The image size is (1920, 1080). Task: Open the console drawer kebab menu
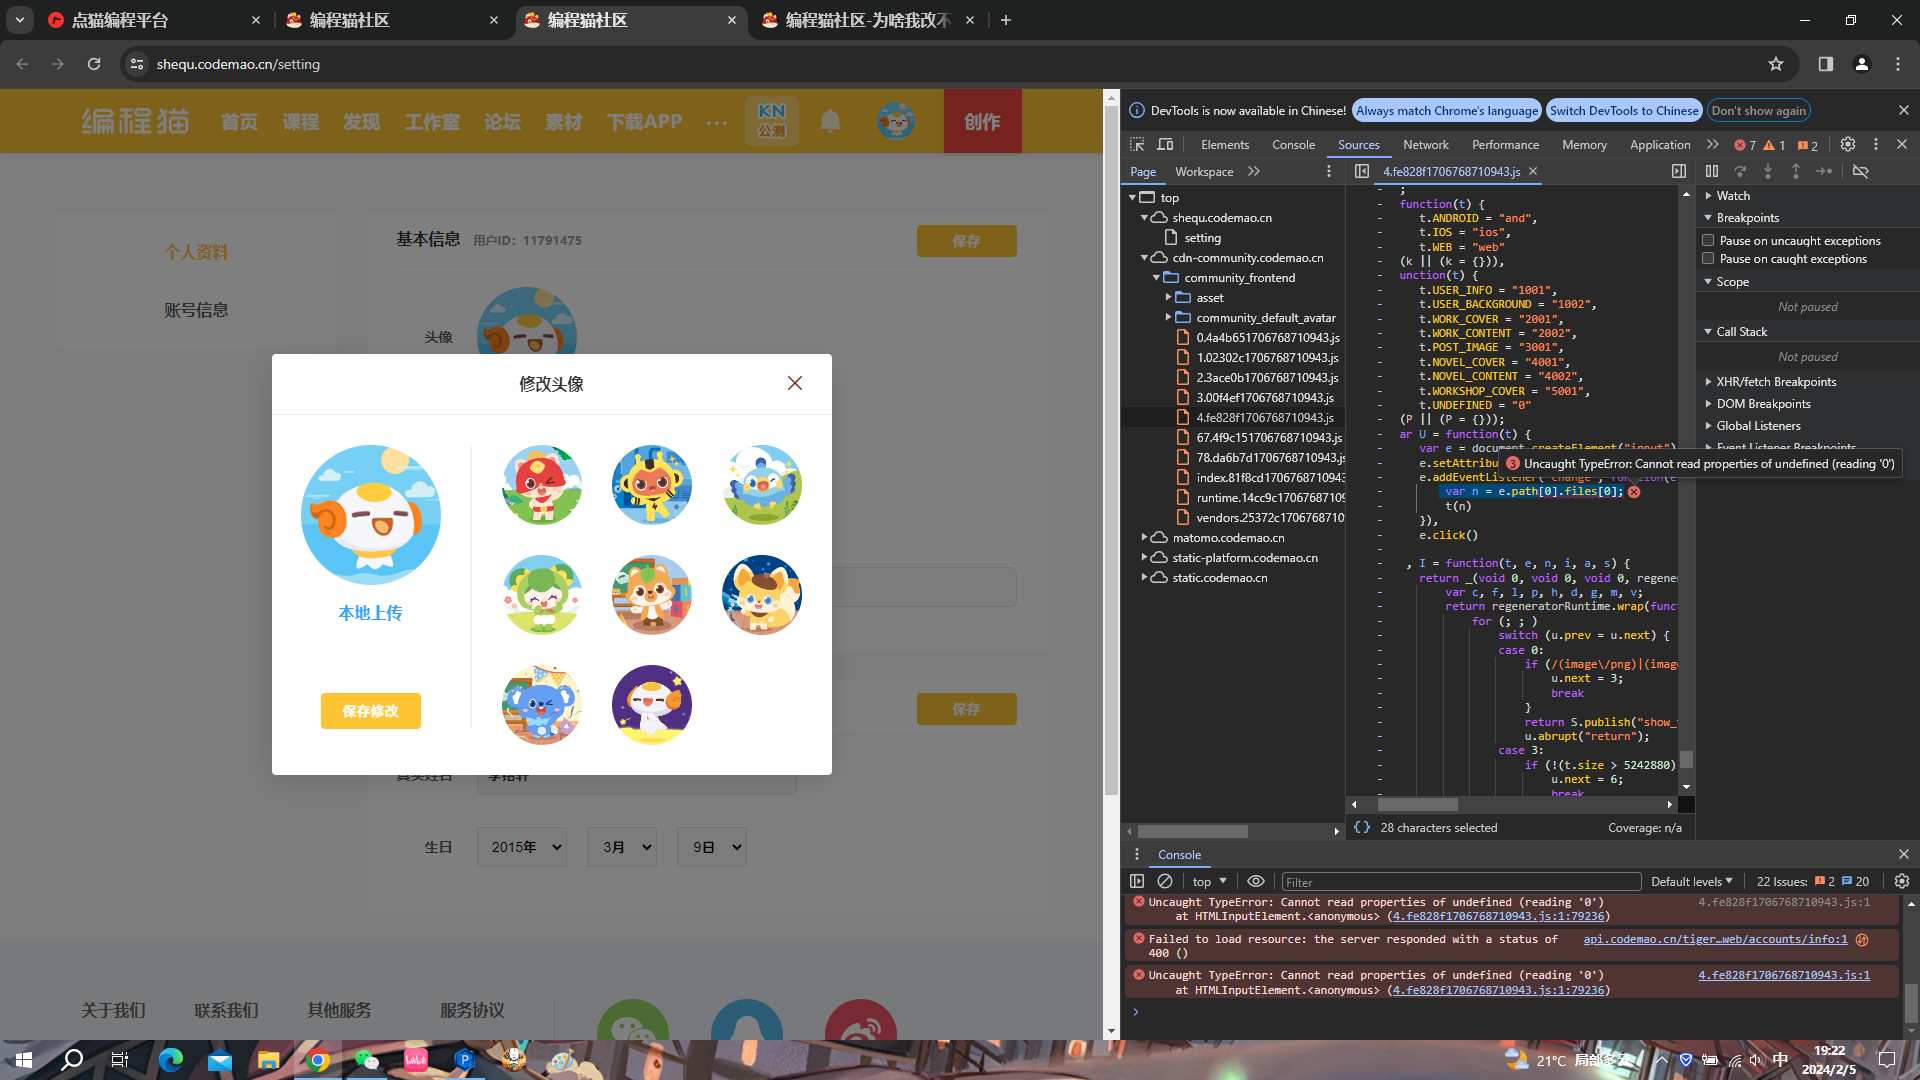[x=1137, y=854]
